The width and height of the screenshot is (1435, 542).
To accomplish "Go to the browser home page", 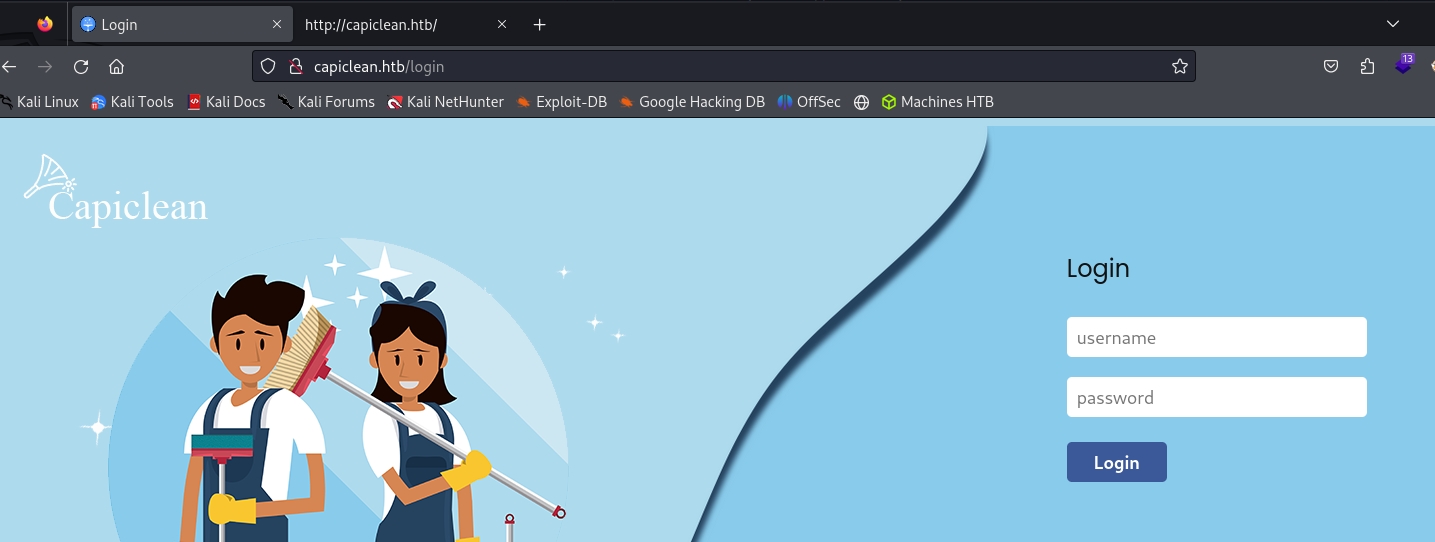I will pyautogui.click(x=117, y=67).
